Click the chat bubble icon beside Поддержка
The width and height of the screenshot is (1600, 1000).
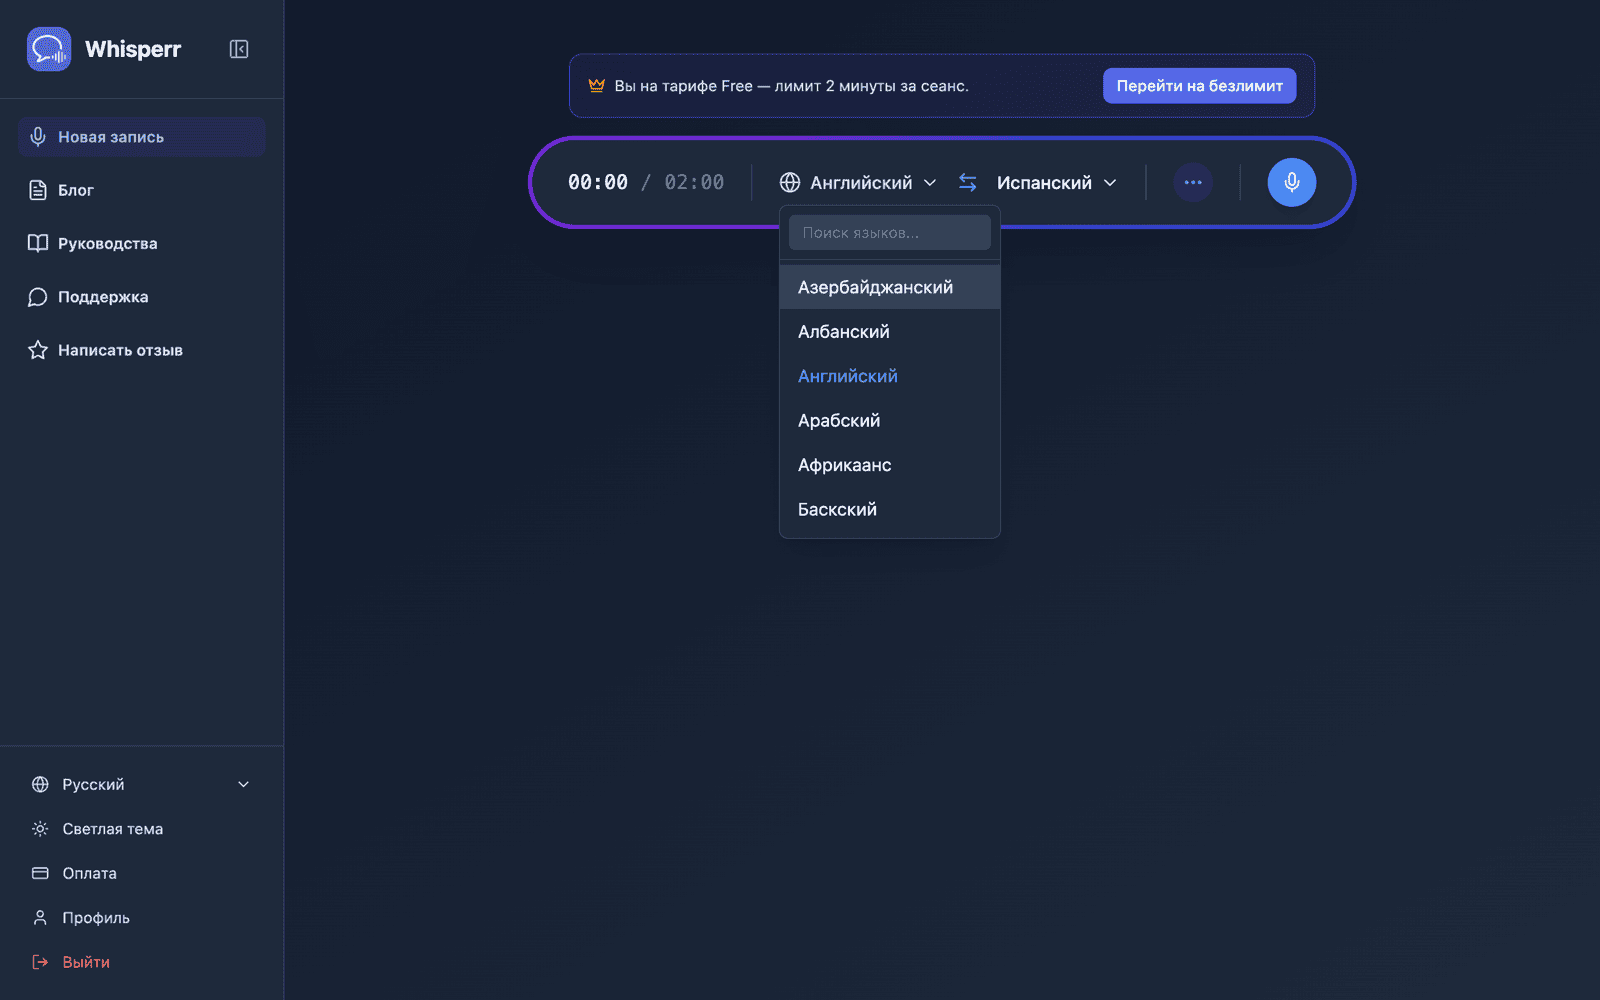pyautogui.click(x=38, y=297)
